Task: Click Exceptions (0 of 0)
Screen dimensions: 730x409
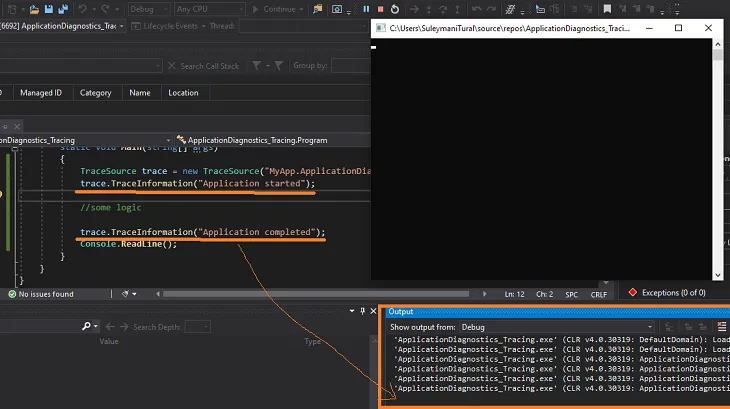Action: pos(673,293)
